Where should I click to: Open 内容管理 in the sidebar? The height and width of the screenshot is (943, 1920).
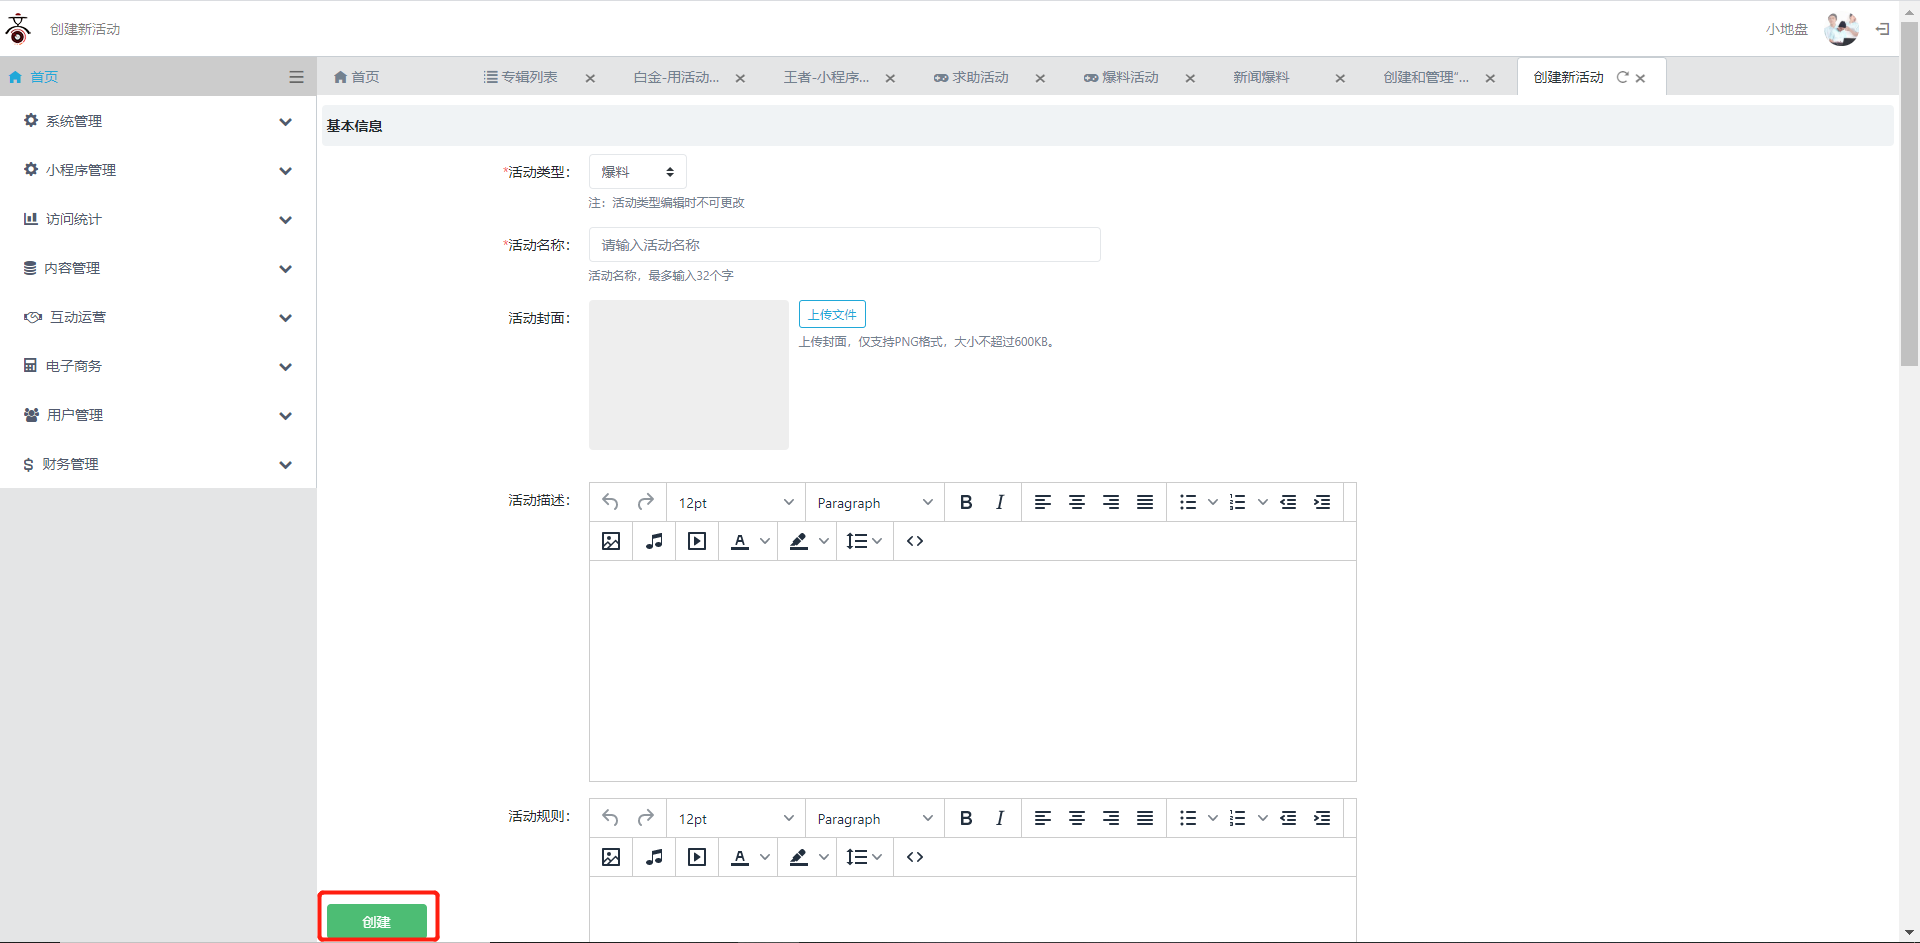(x=158, y=268)
